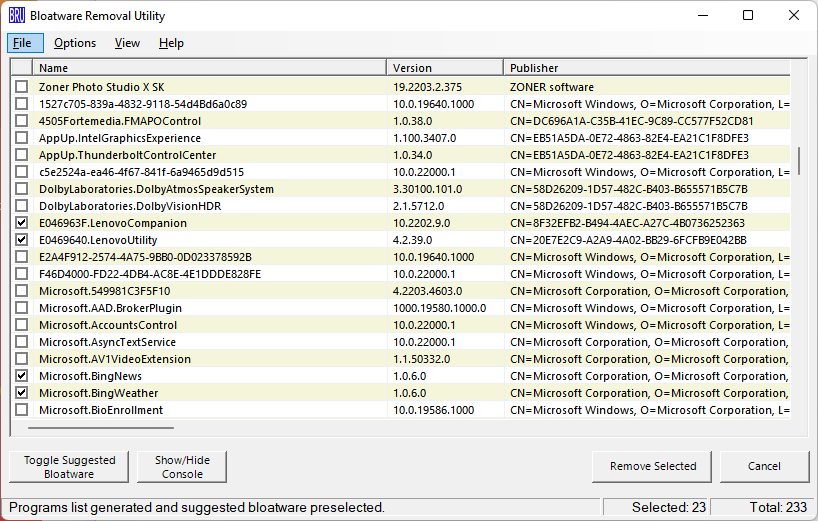The width and height of the screenshot is (818, 521).
Task: Click the horizontal scrollbar below the list
Action: pos(100,428)
